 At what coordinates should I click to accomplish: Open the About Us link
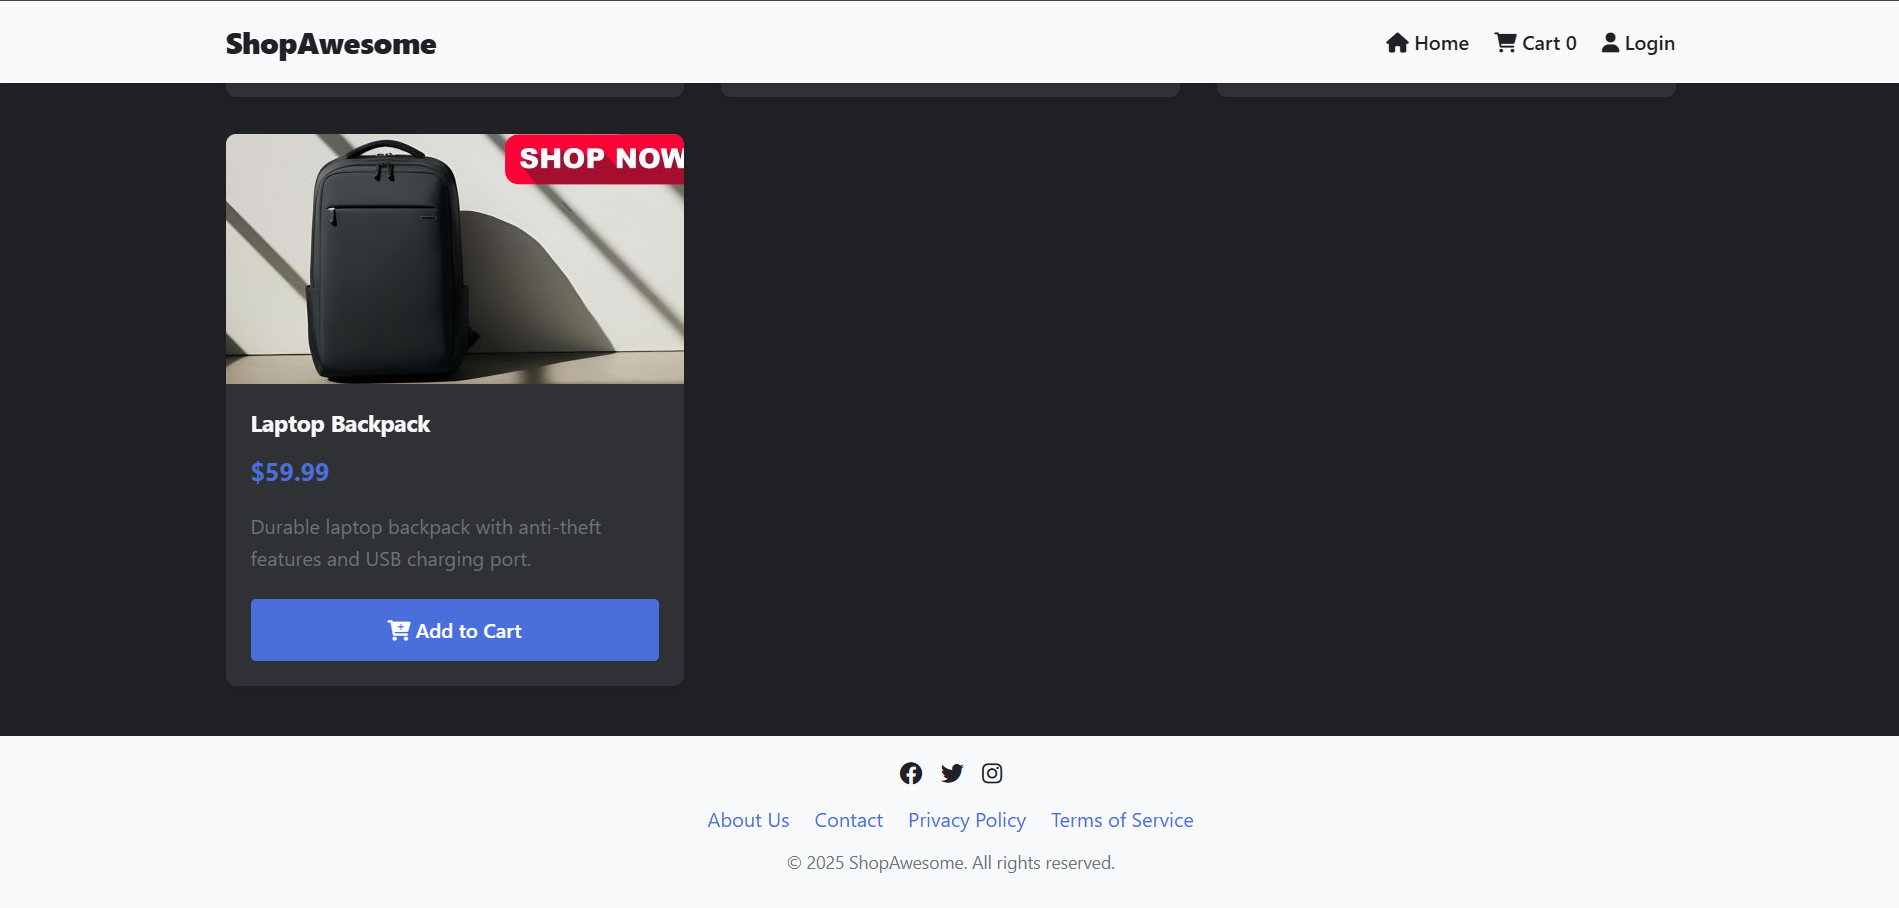[x=748, y=820]
